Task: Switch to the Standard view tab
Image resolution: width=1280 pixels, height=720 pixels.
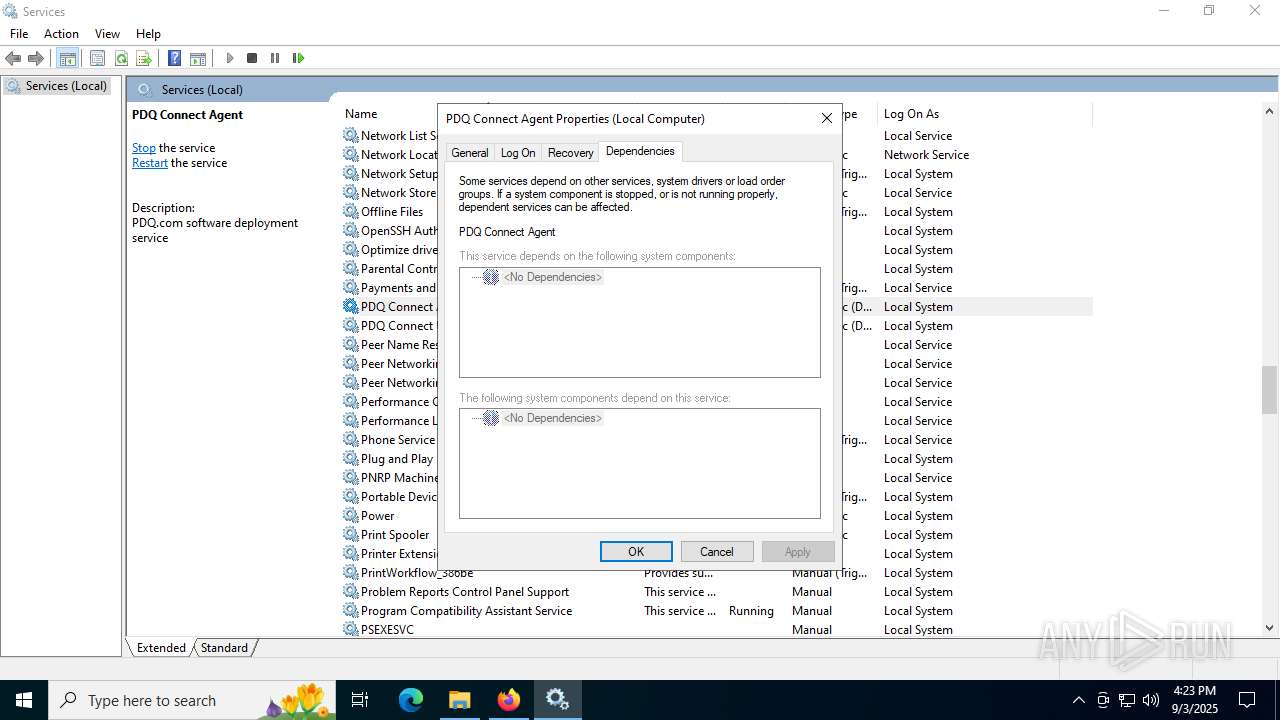Action: click(224, 648)
